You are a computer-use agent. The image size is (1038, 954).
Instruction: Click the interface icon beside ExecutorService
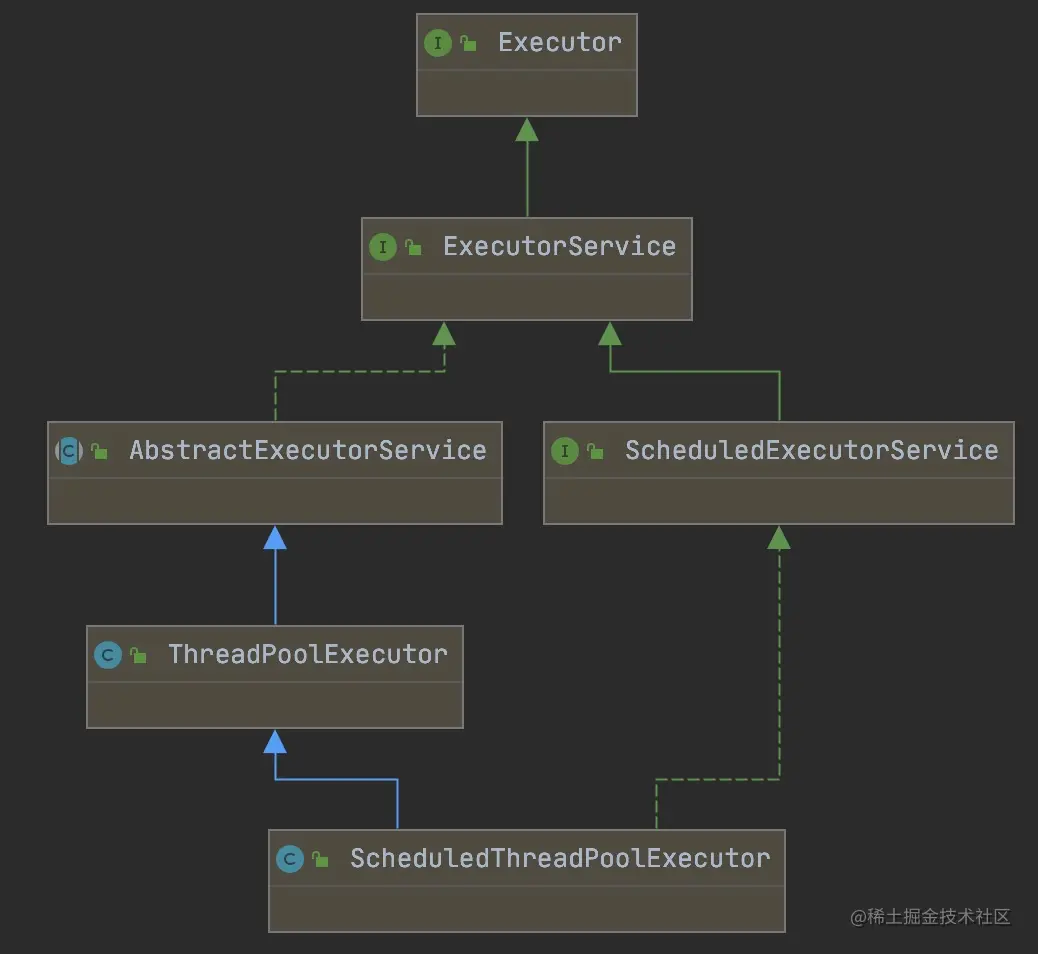[x=382, y=247]
